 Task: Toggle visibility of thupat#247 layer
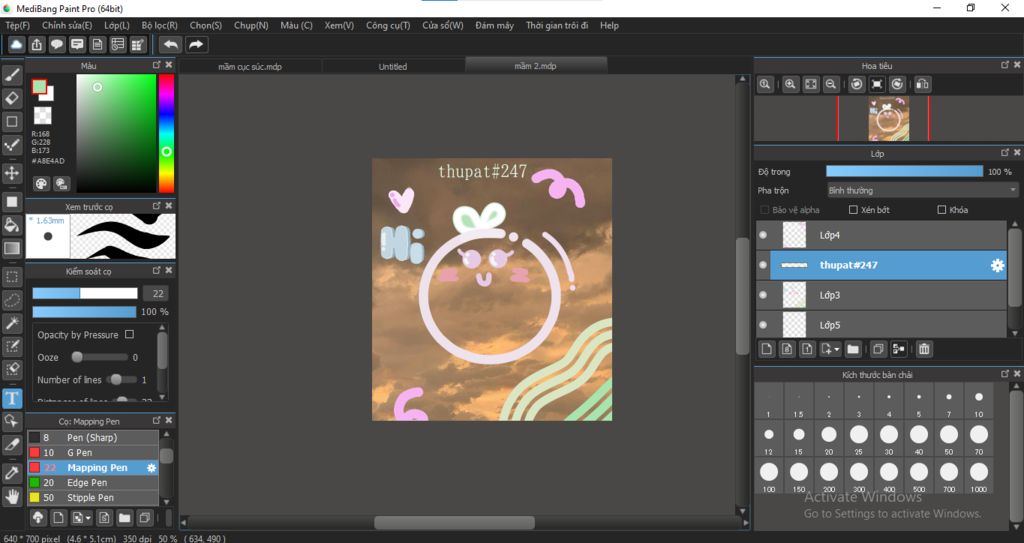[763, 265]
